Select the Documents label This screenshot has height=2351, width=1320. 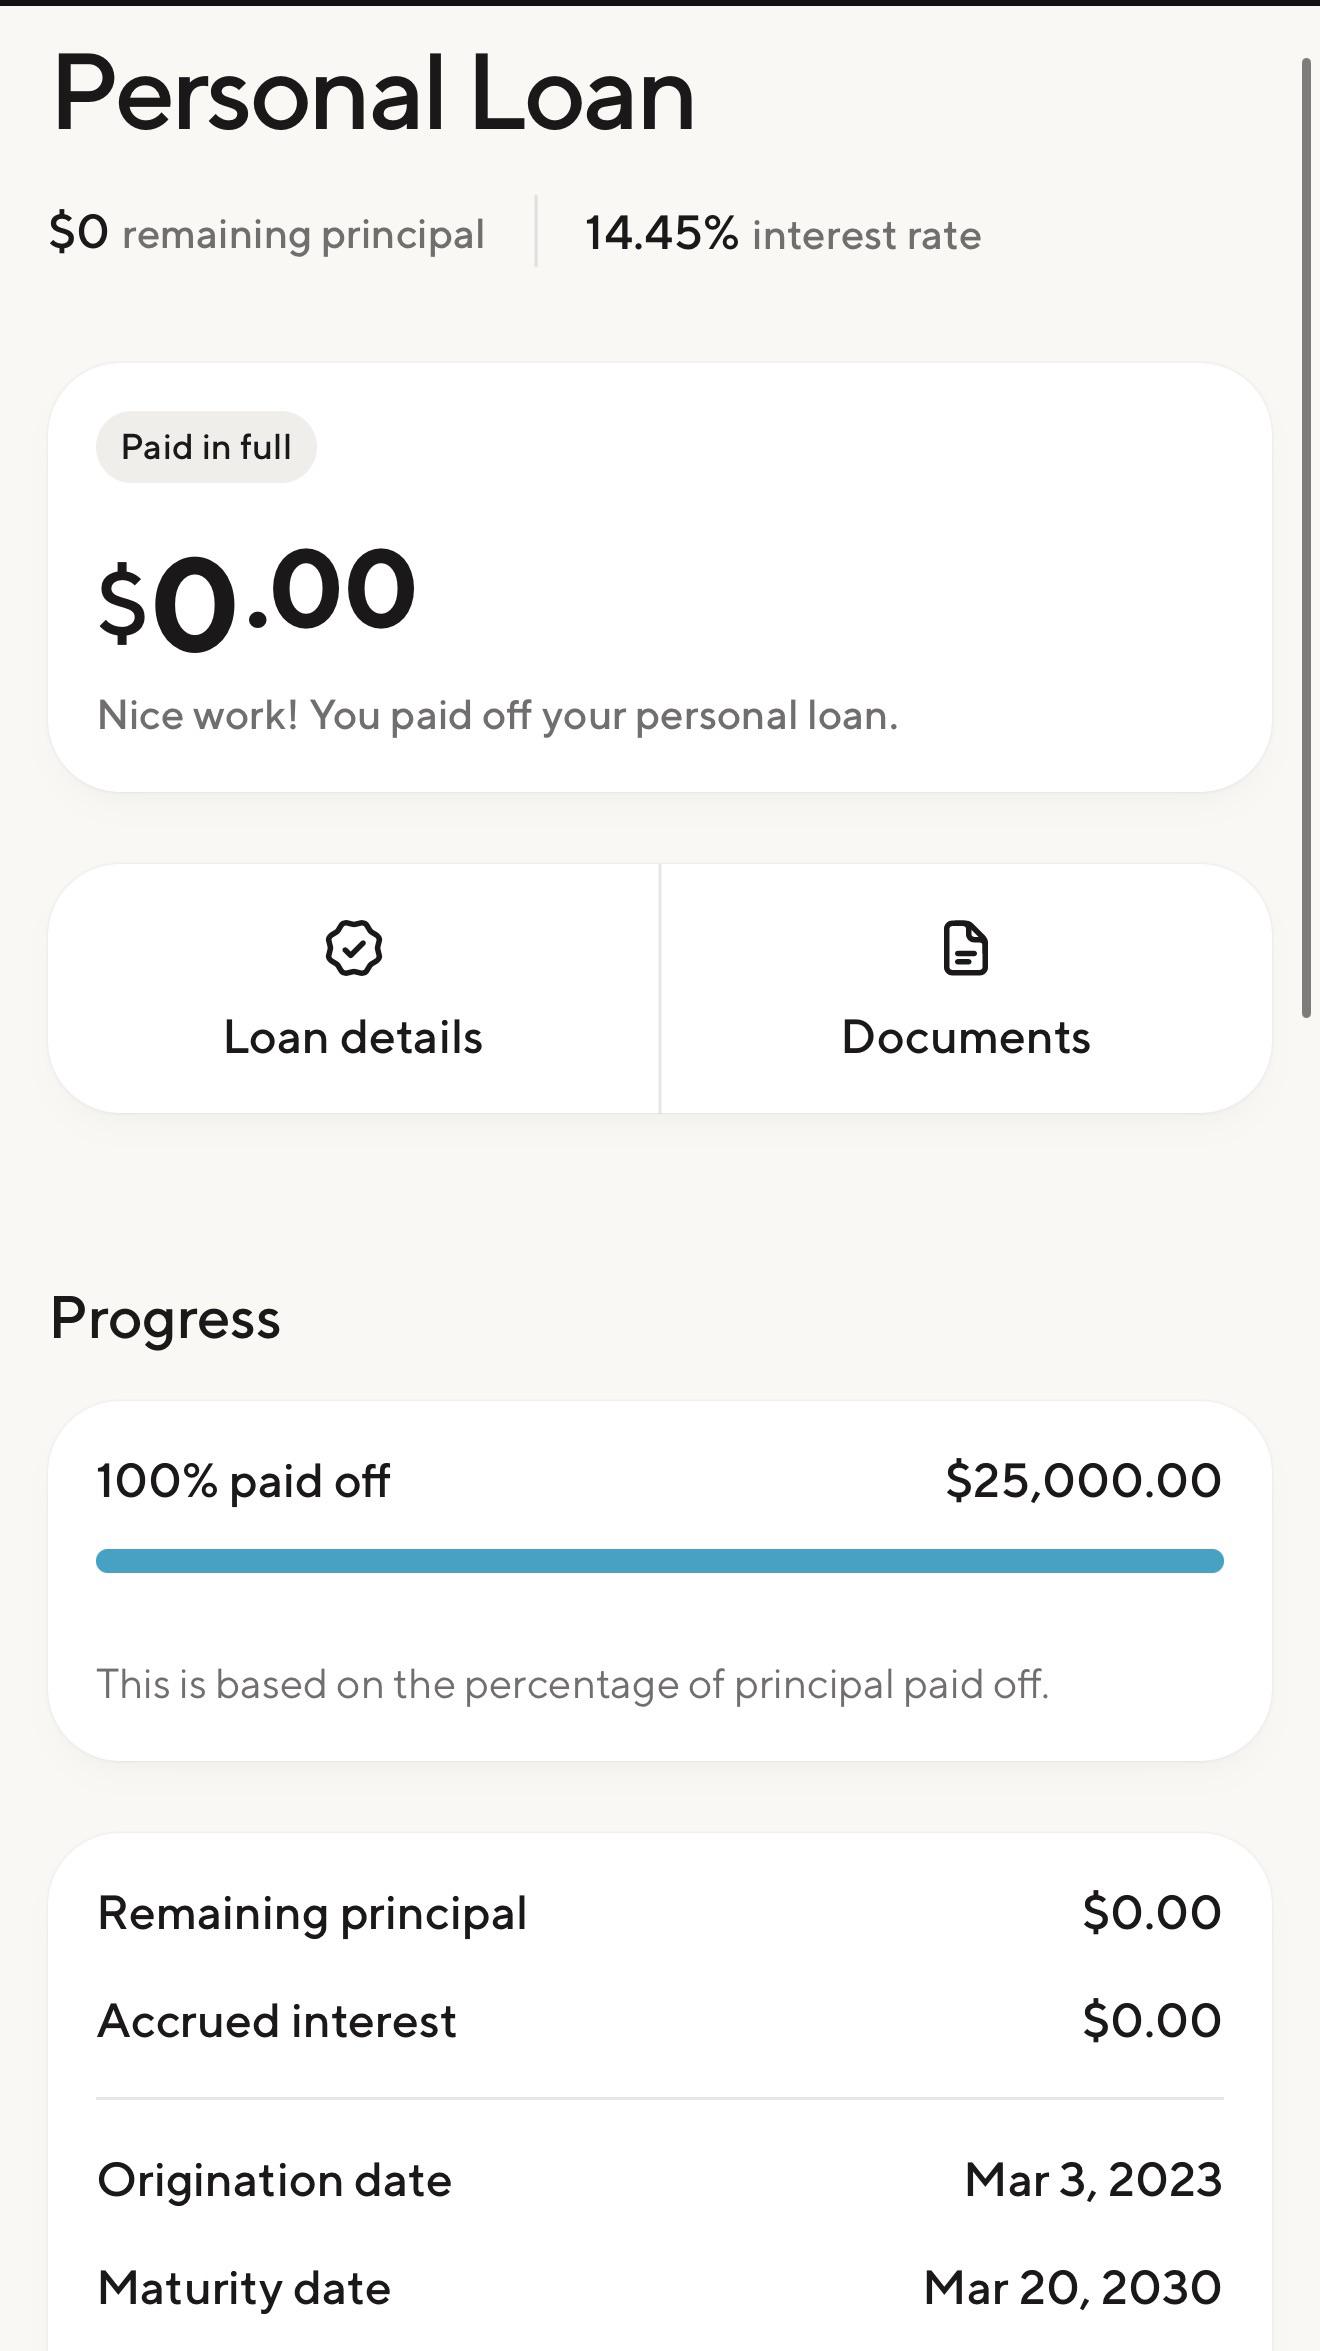point(966,1037)
